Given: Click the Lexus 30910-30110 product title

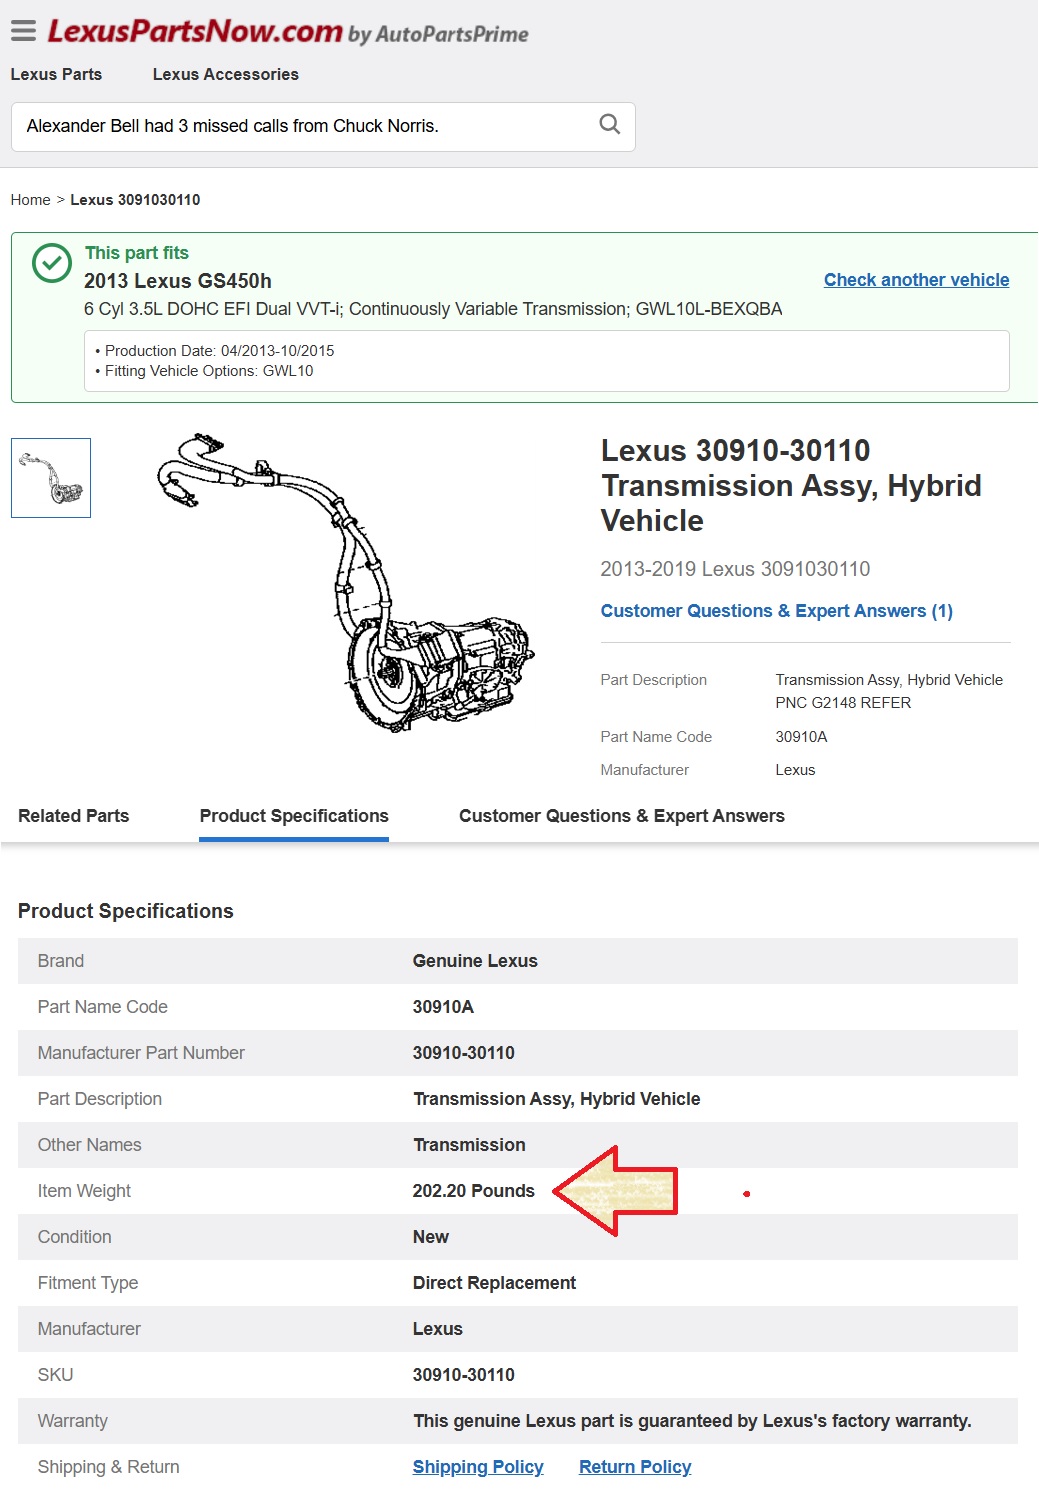Looking at the screenshot, I should [x=790, y=485].
